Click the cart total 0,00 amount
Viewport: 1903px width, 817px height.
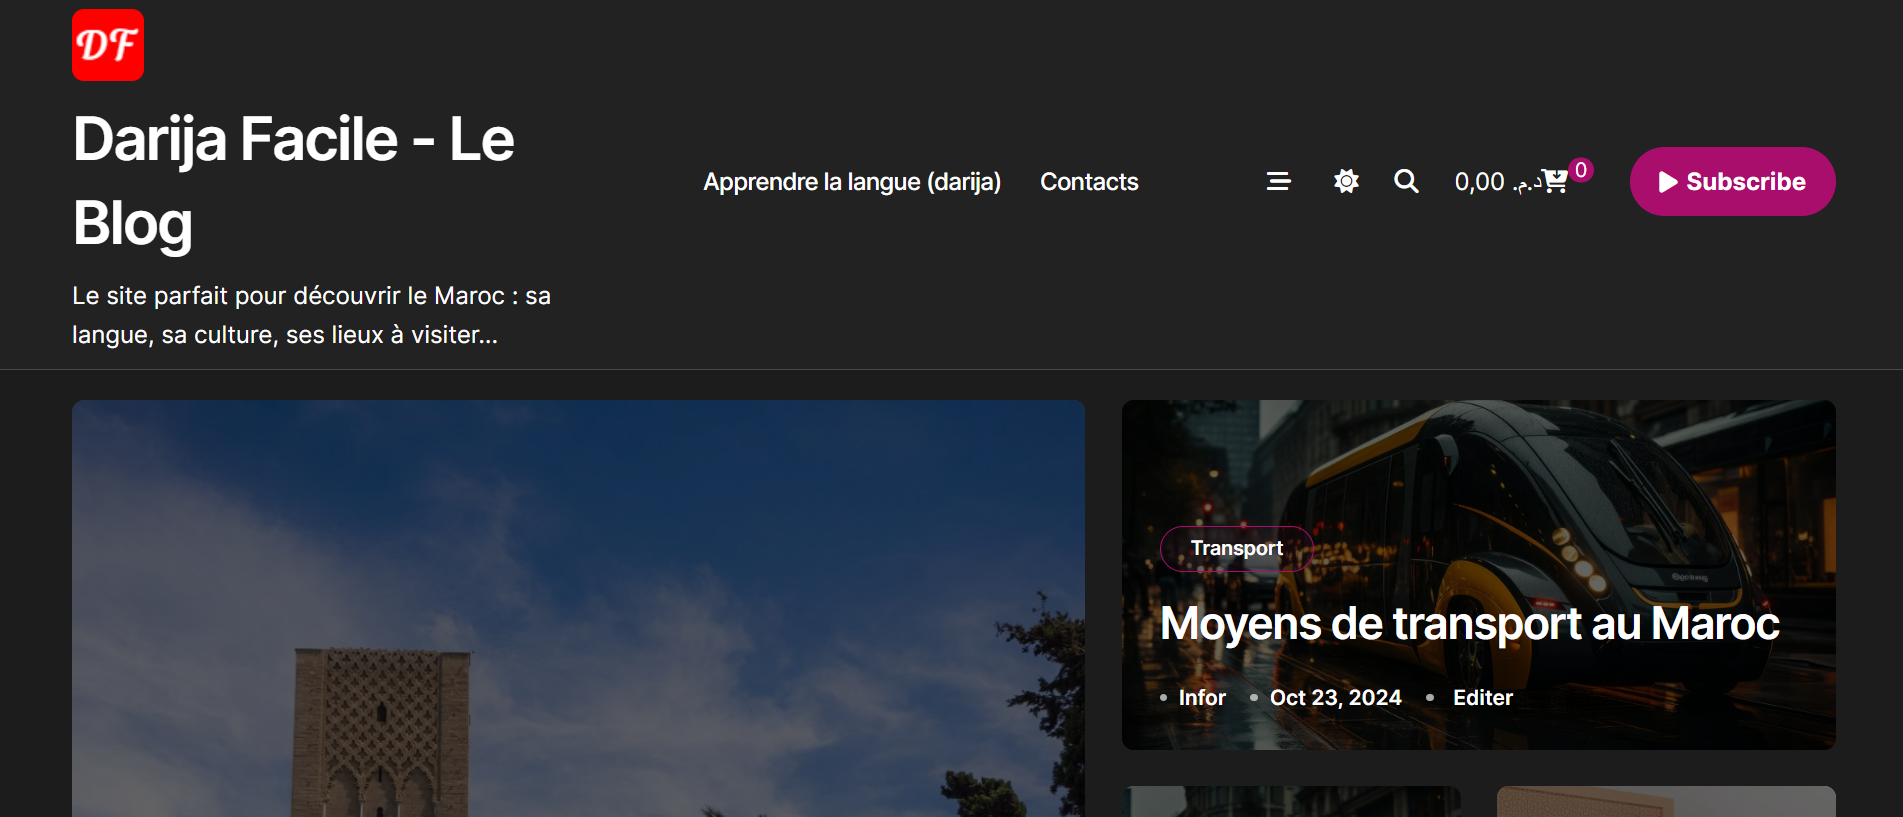(x=1497, y=182)
